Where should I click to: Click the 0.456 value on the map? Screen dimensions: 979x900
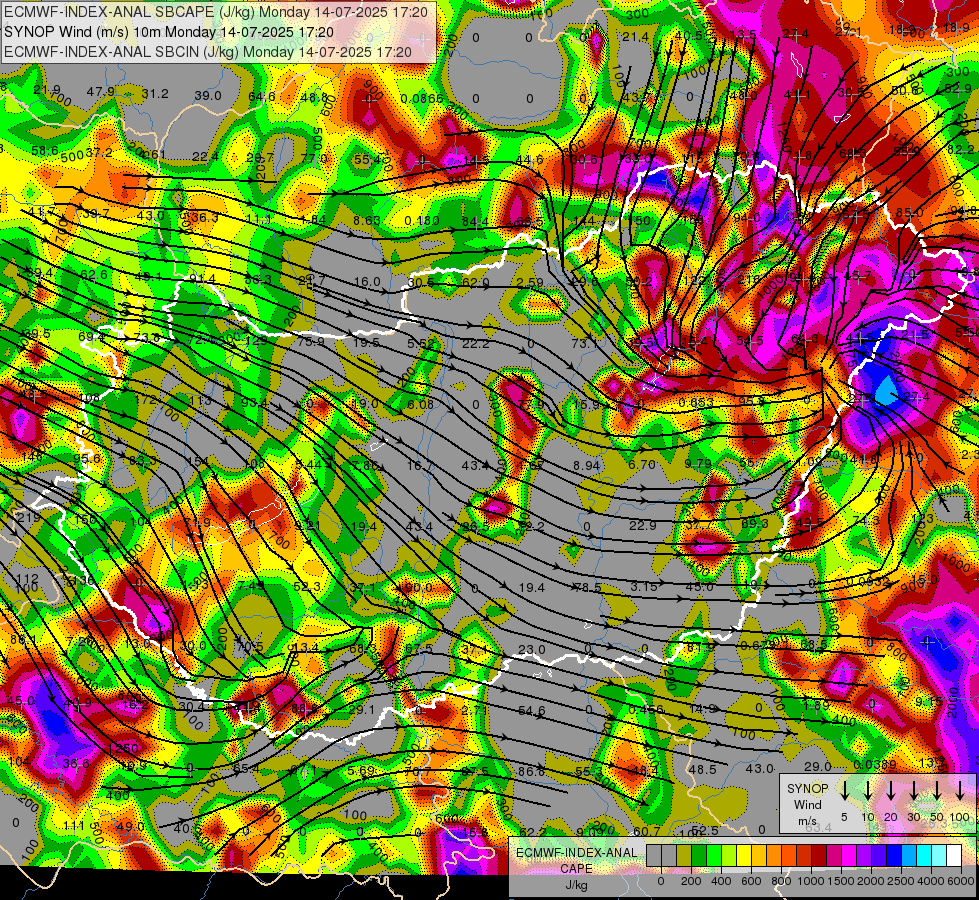[x=646, y=710]
